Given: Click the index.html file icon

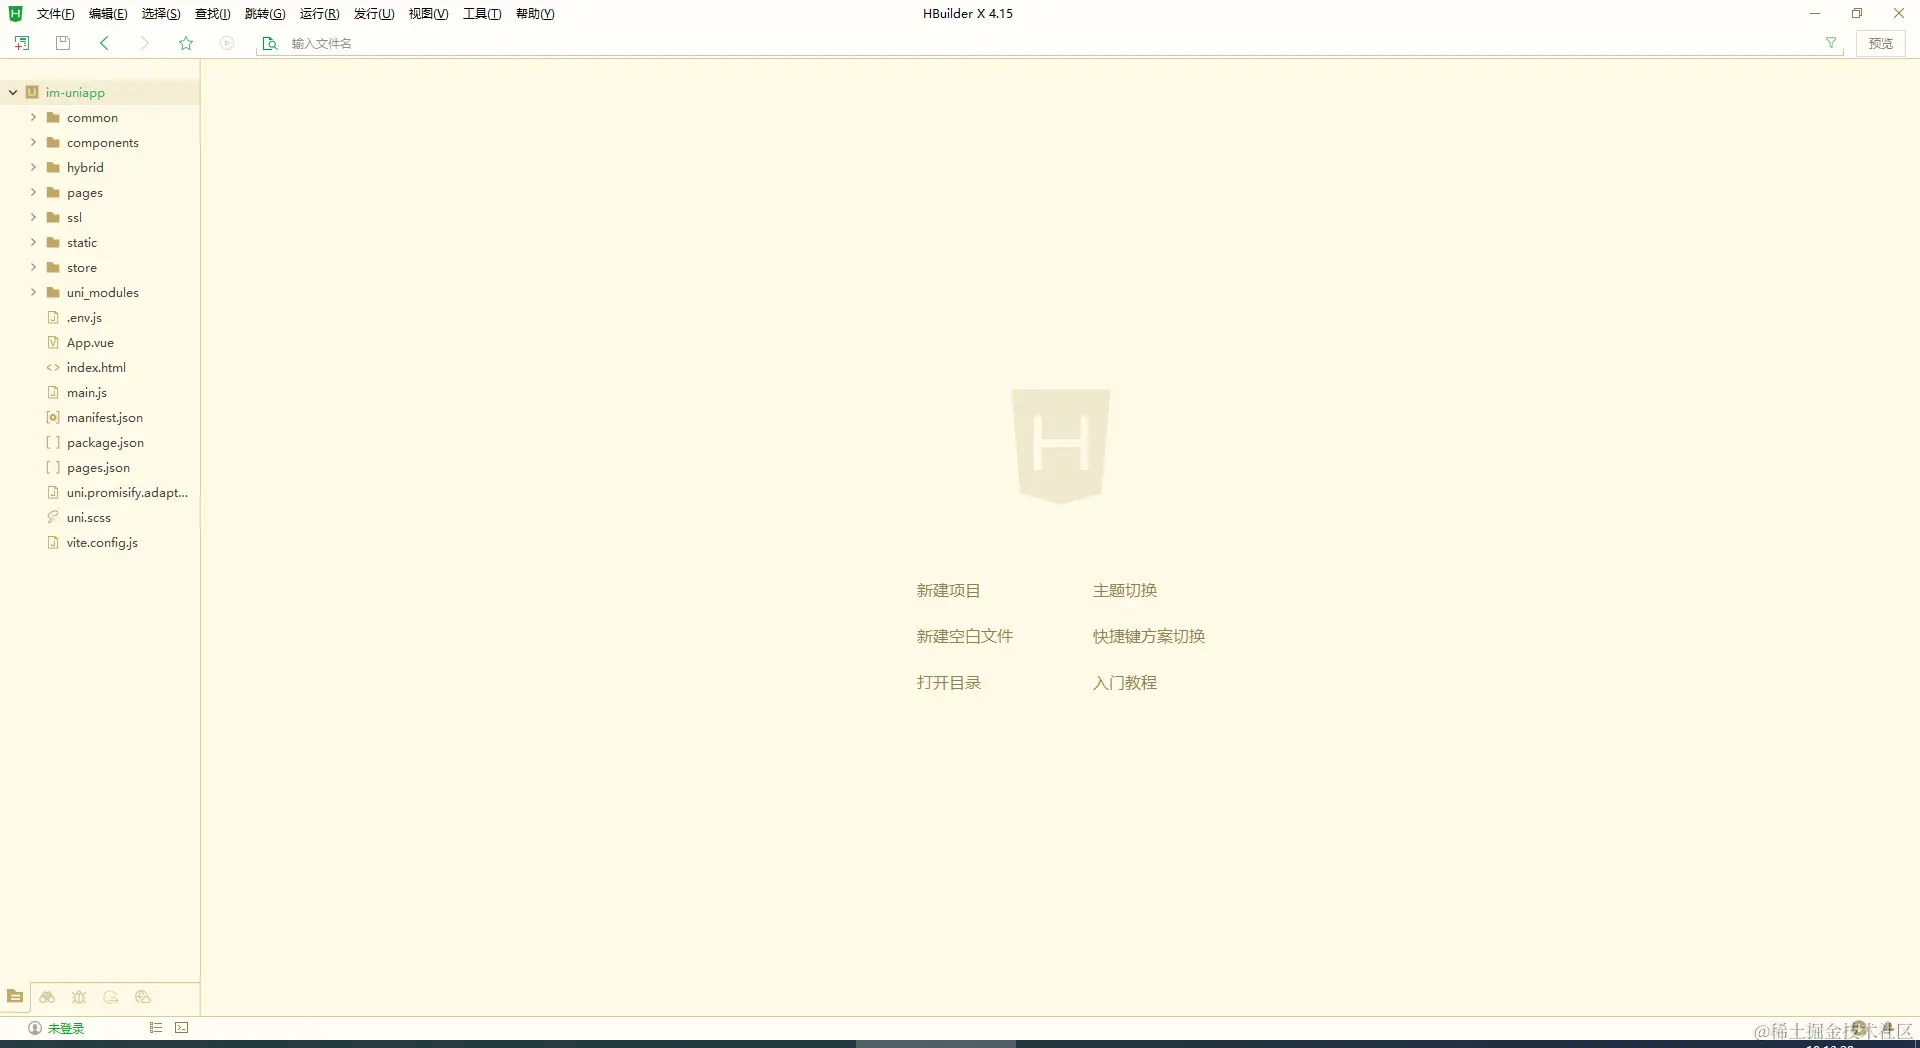Looking at the screenshot, I should coord(53,368).
